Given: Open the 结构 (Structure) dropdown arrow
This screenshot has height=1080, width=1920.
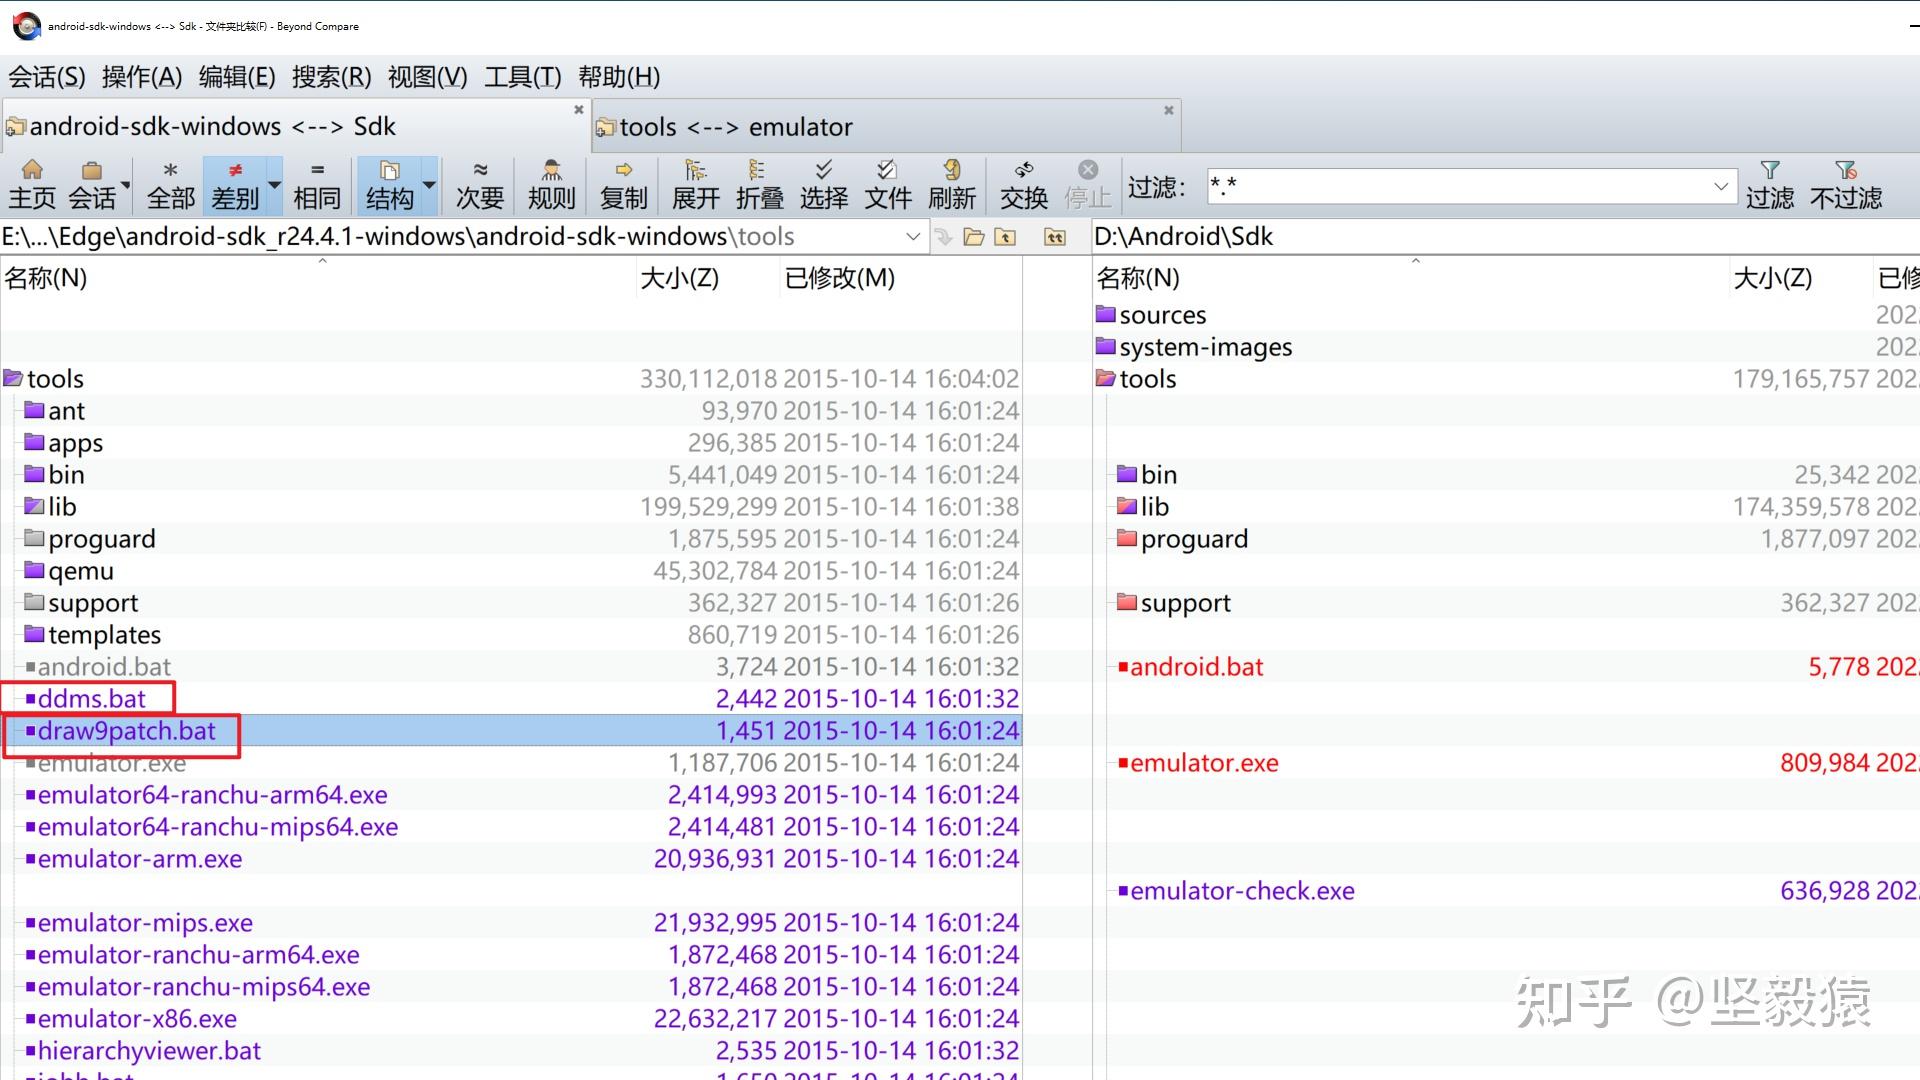Looking at the screenshot, I should [429, 185].
